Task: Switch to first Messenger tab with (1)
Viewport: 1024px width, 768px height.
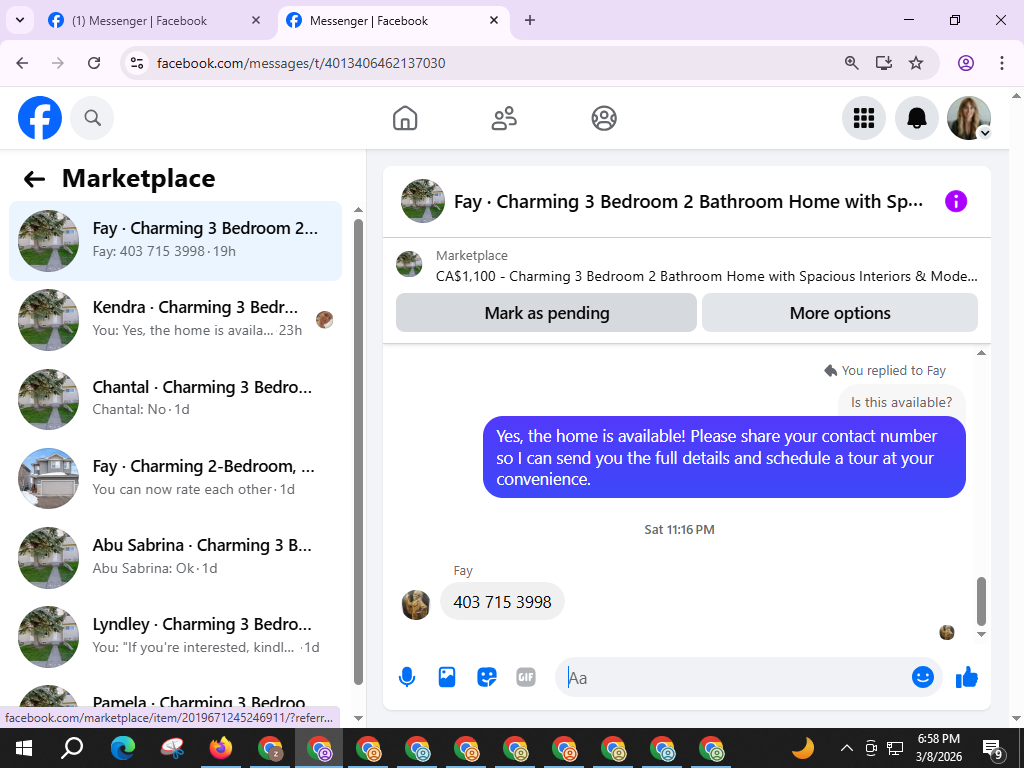Action: pos(155,20)
